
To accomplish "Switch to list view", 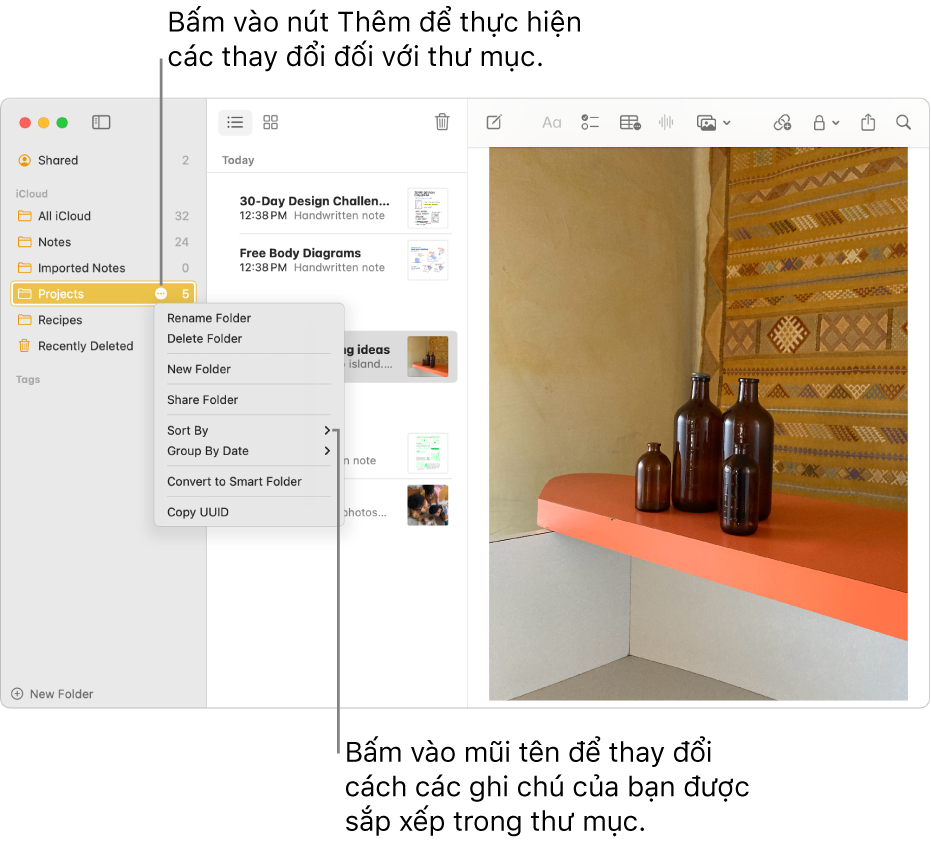I will pyautogui.click(x=235, y=122).
